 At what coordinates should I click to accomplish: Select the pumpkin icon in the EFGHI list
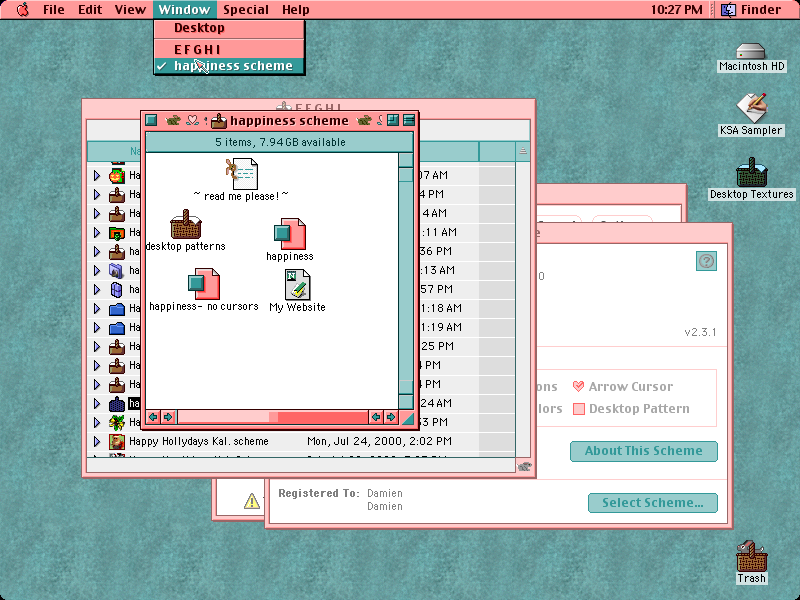click(x=117, y=176)
